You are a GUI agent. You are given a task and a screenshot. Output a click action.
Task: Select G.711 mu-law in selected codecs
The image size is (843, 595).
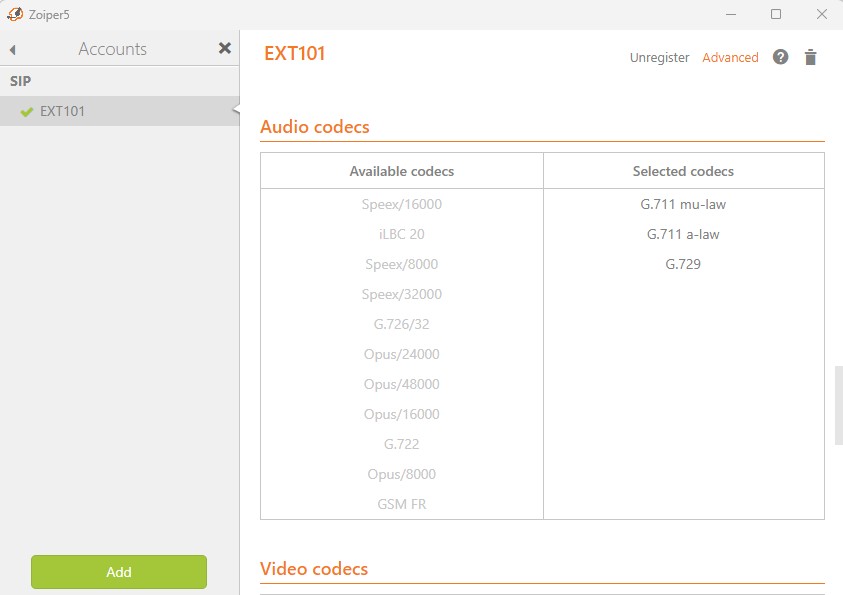tap(683, 204)
